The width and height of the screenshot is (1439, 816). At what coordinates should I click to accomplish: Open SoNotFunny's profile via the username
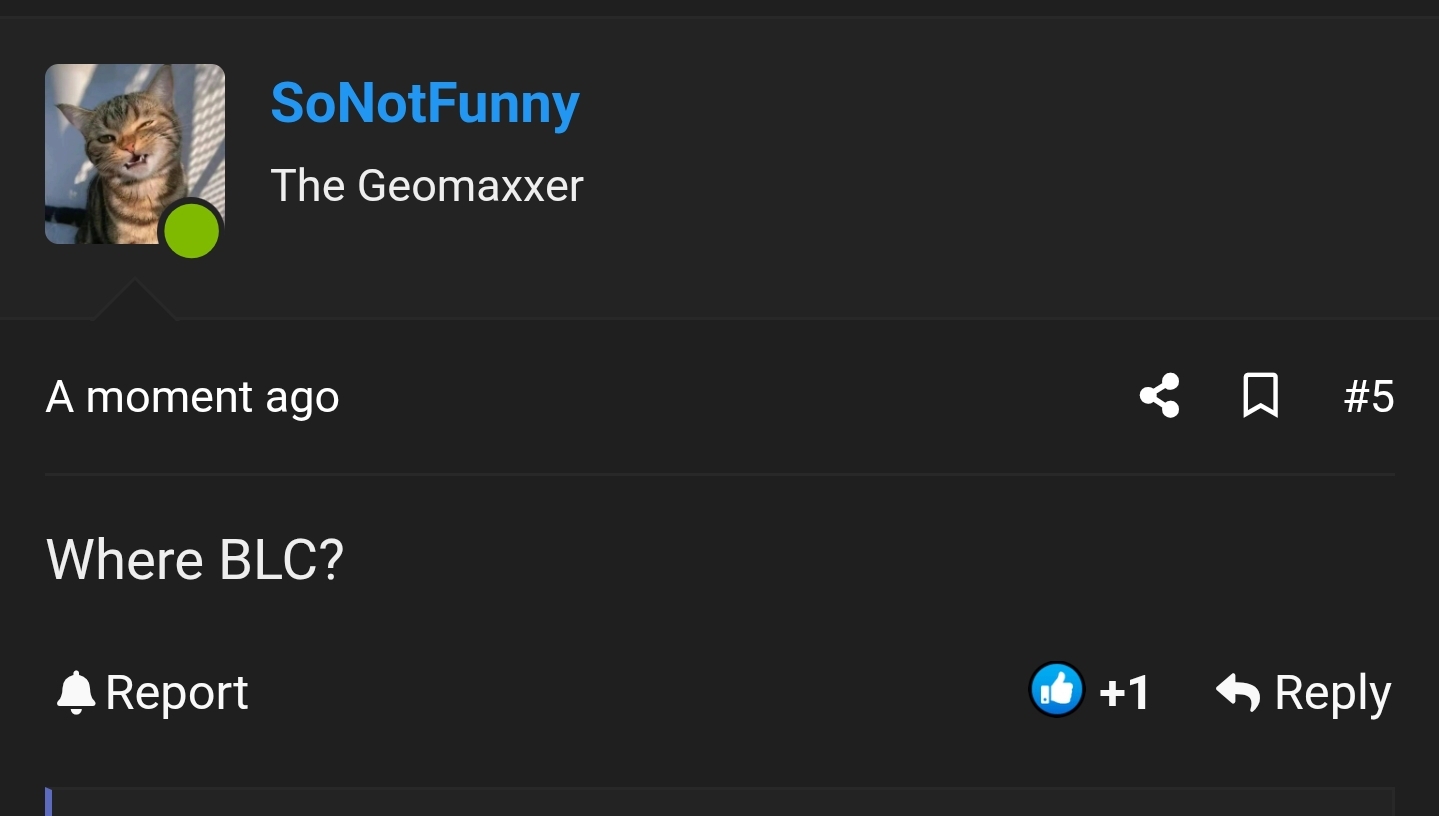pos(425,103)
